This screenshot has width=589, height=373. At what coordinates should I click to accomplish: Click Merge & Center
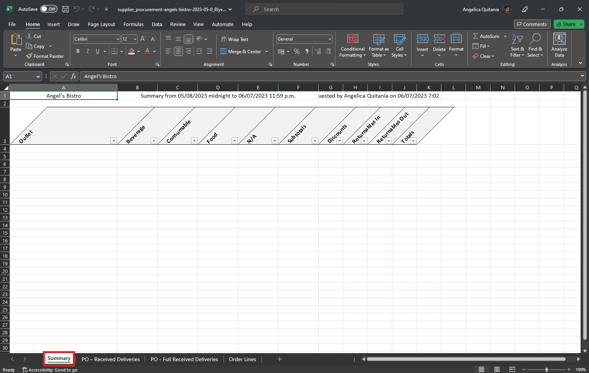(x=241, y=51)
